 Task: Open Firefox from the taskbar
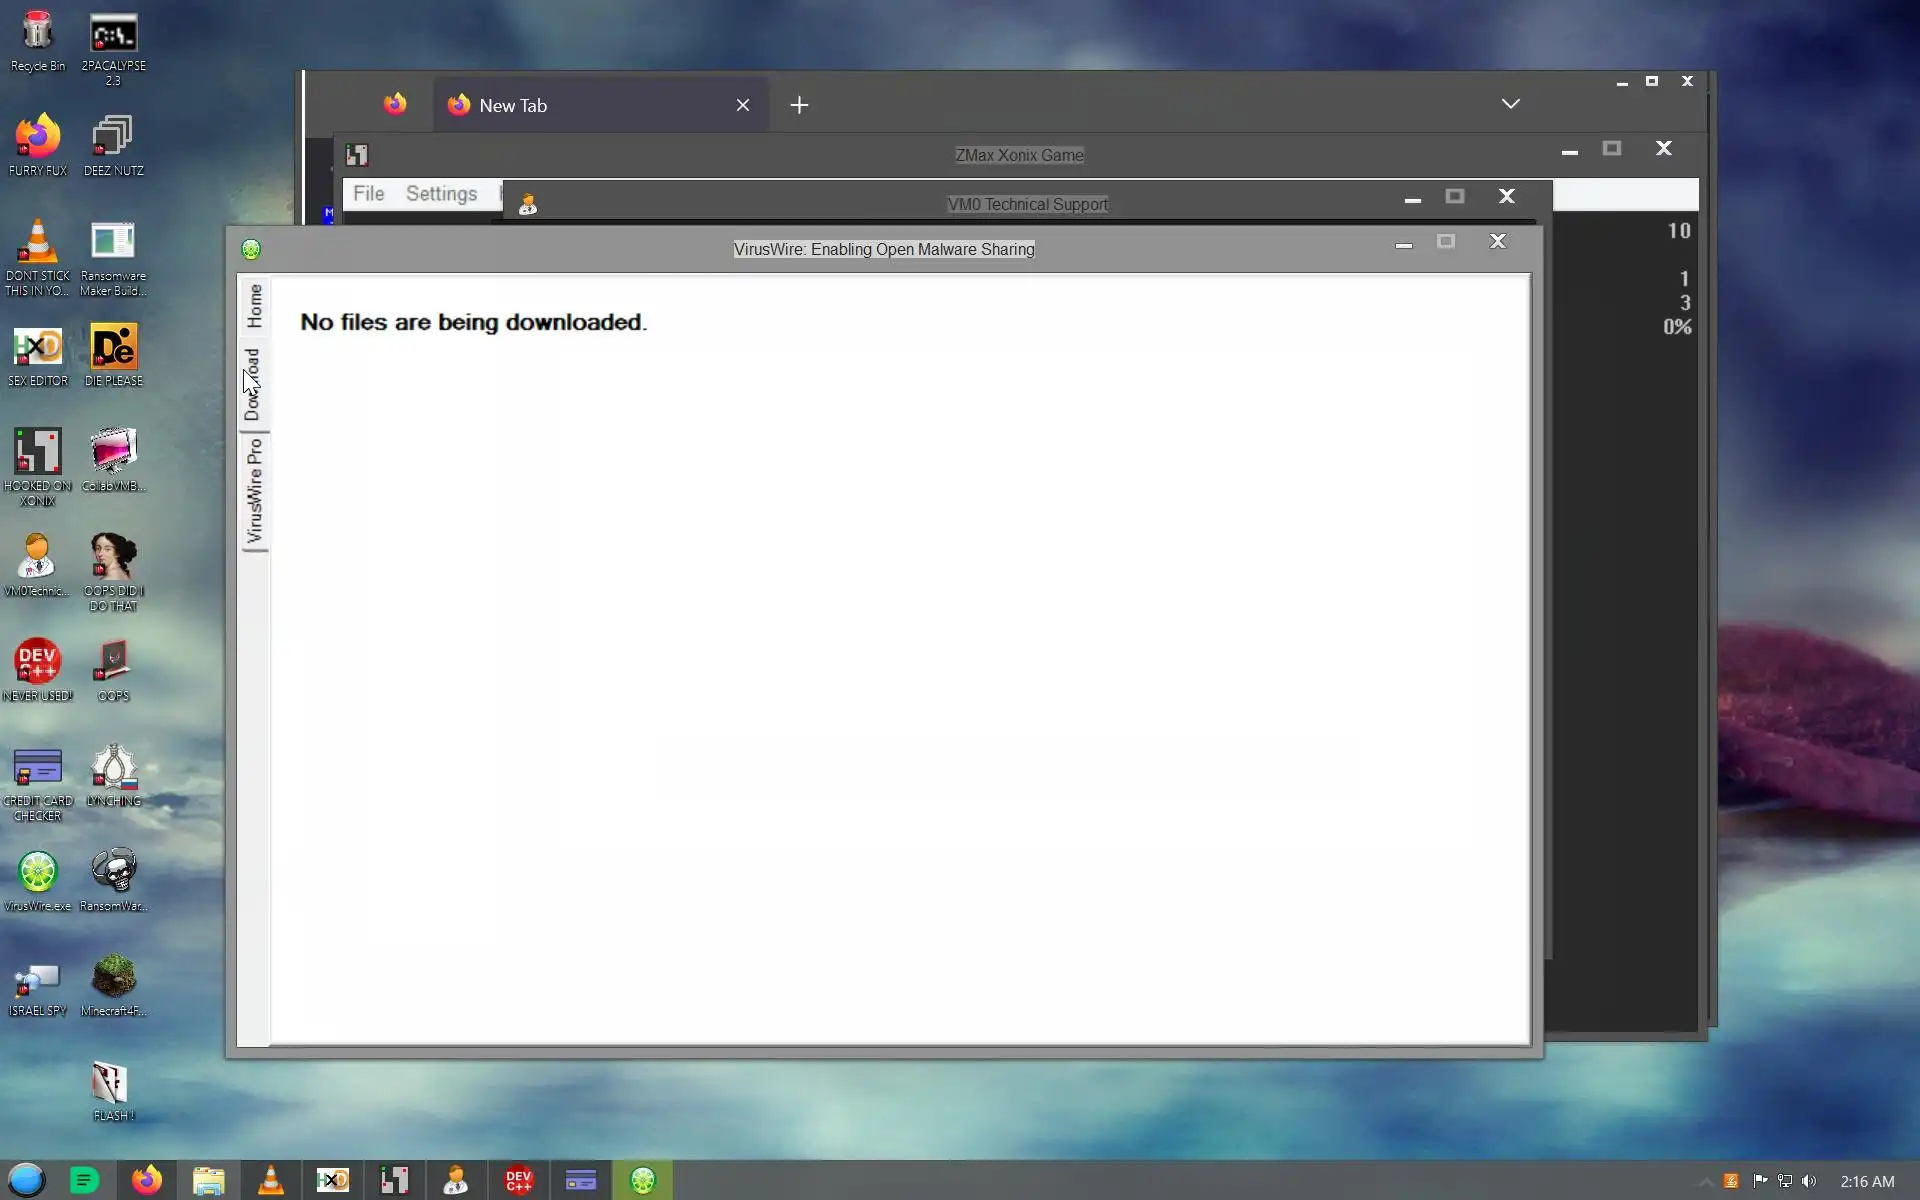(x=147, y=1181)
